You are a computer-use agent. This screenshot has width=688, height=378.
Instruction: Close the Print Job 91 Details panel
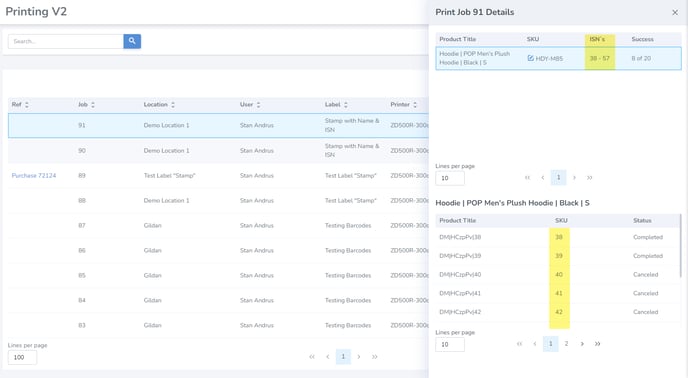[x=675, y=13]
